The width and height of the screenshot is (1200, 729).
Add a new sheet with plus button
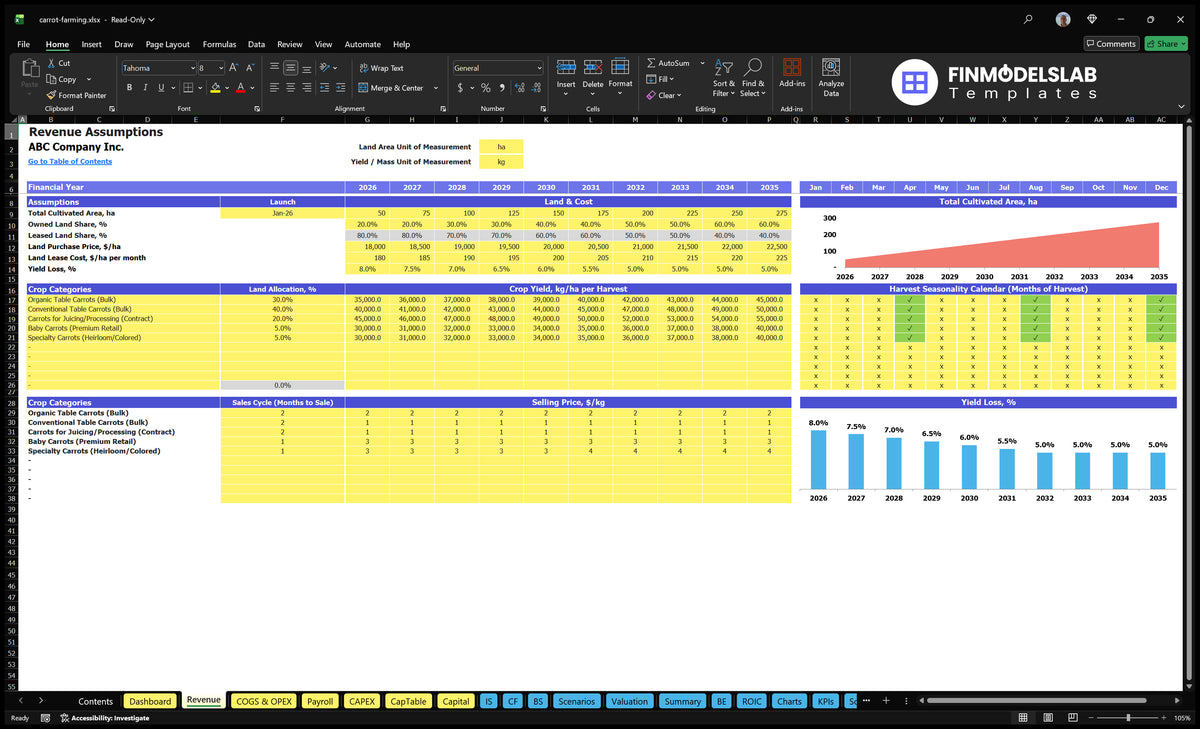pos(886,701)
